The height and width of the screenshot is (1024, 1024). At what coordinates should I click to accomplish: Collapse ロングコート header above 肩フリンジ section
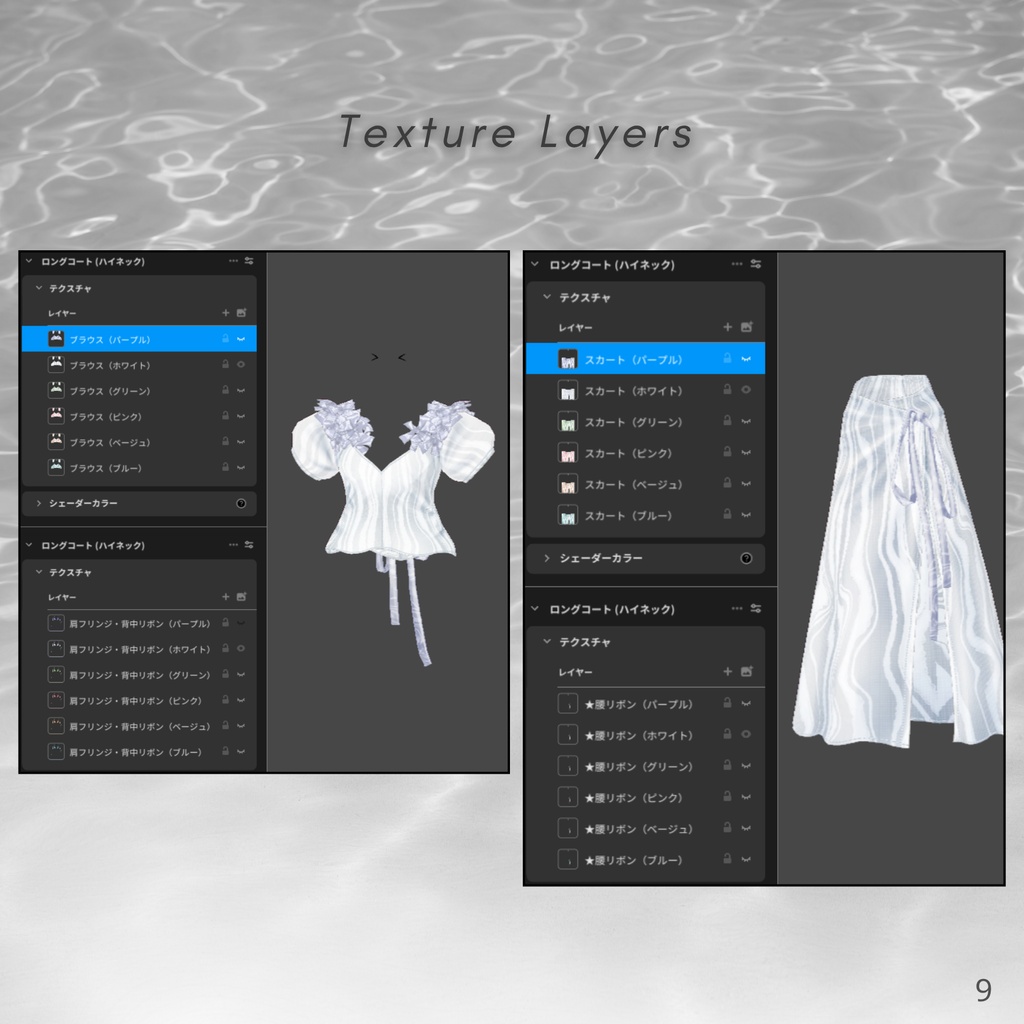tap(29, 545)
